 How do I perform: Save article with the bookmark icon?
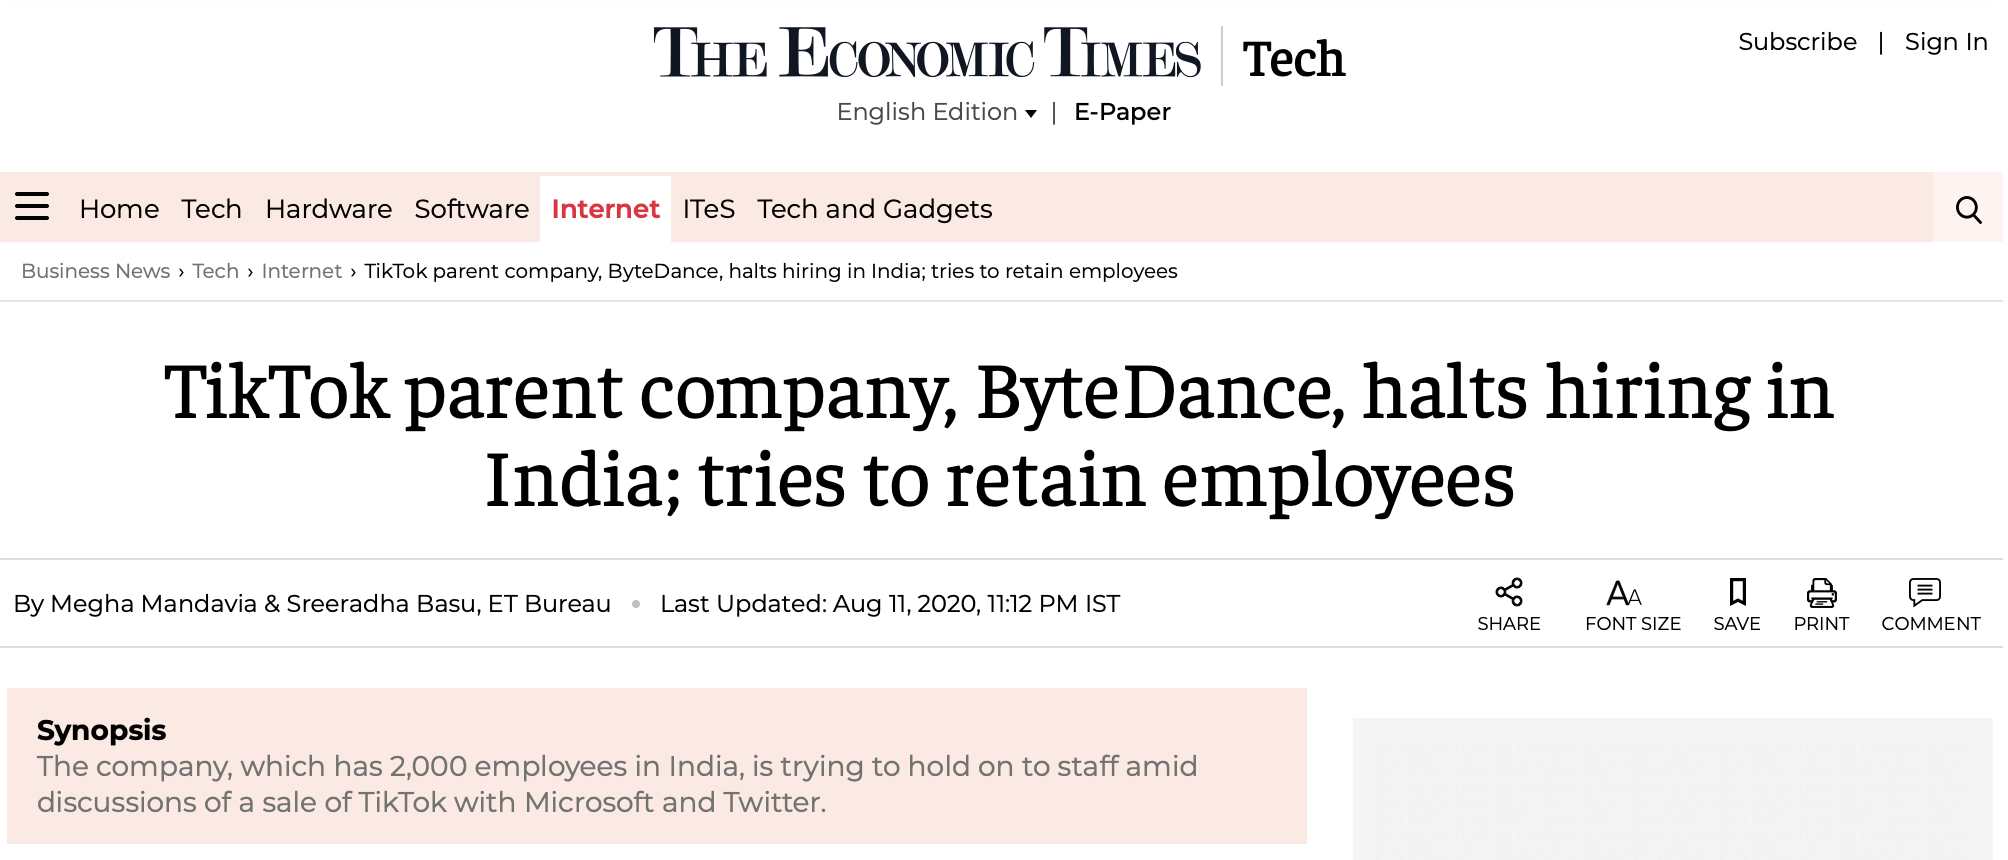coord(1737,593)
